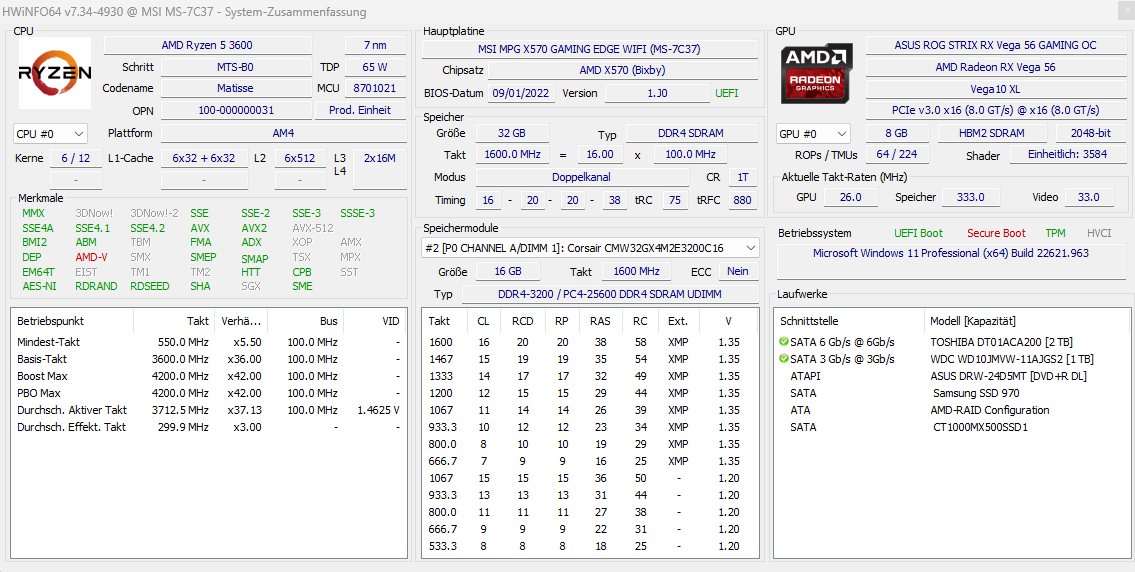The height and width of the screenshot is (572, 1135).
Task: Click green status icon for WDC drive
Action: click(x=783, y=359)
